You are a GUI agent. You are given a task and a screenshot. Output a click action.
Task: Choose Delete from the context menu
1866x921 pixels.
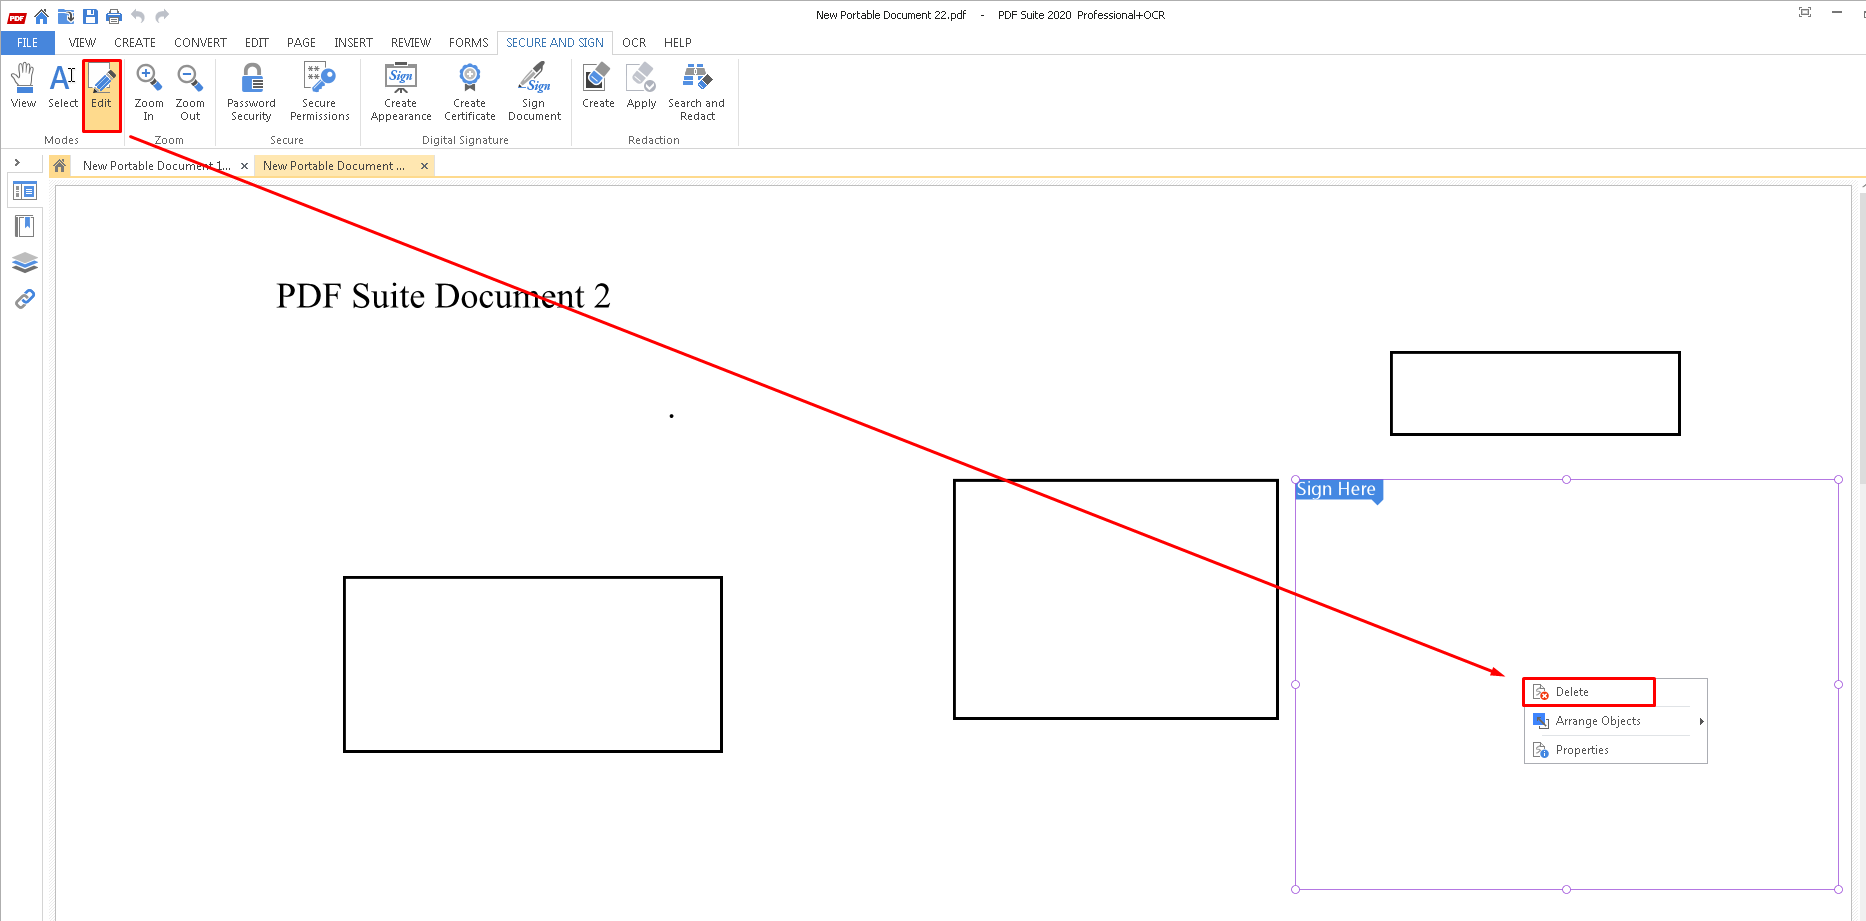1589,692
